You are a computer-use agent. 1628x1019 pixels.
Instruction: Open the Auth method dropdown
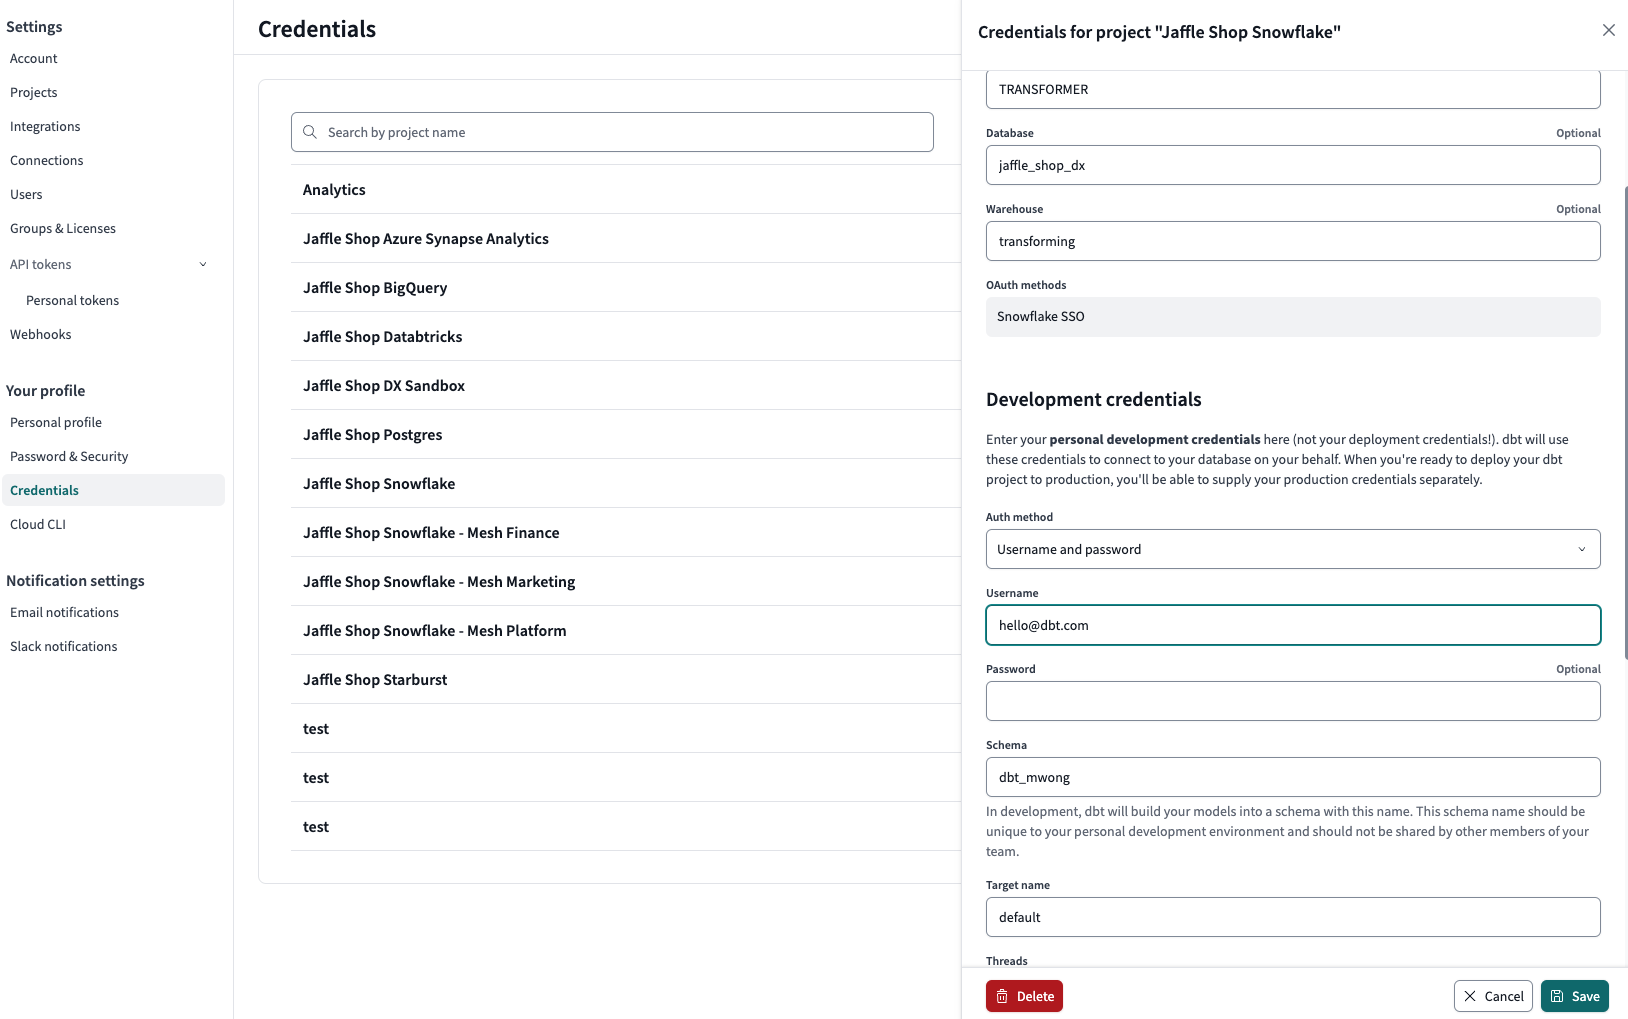pos(1291,548)
